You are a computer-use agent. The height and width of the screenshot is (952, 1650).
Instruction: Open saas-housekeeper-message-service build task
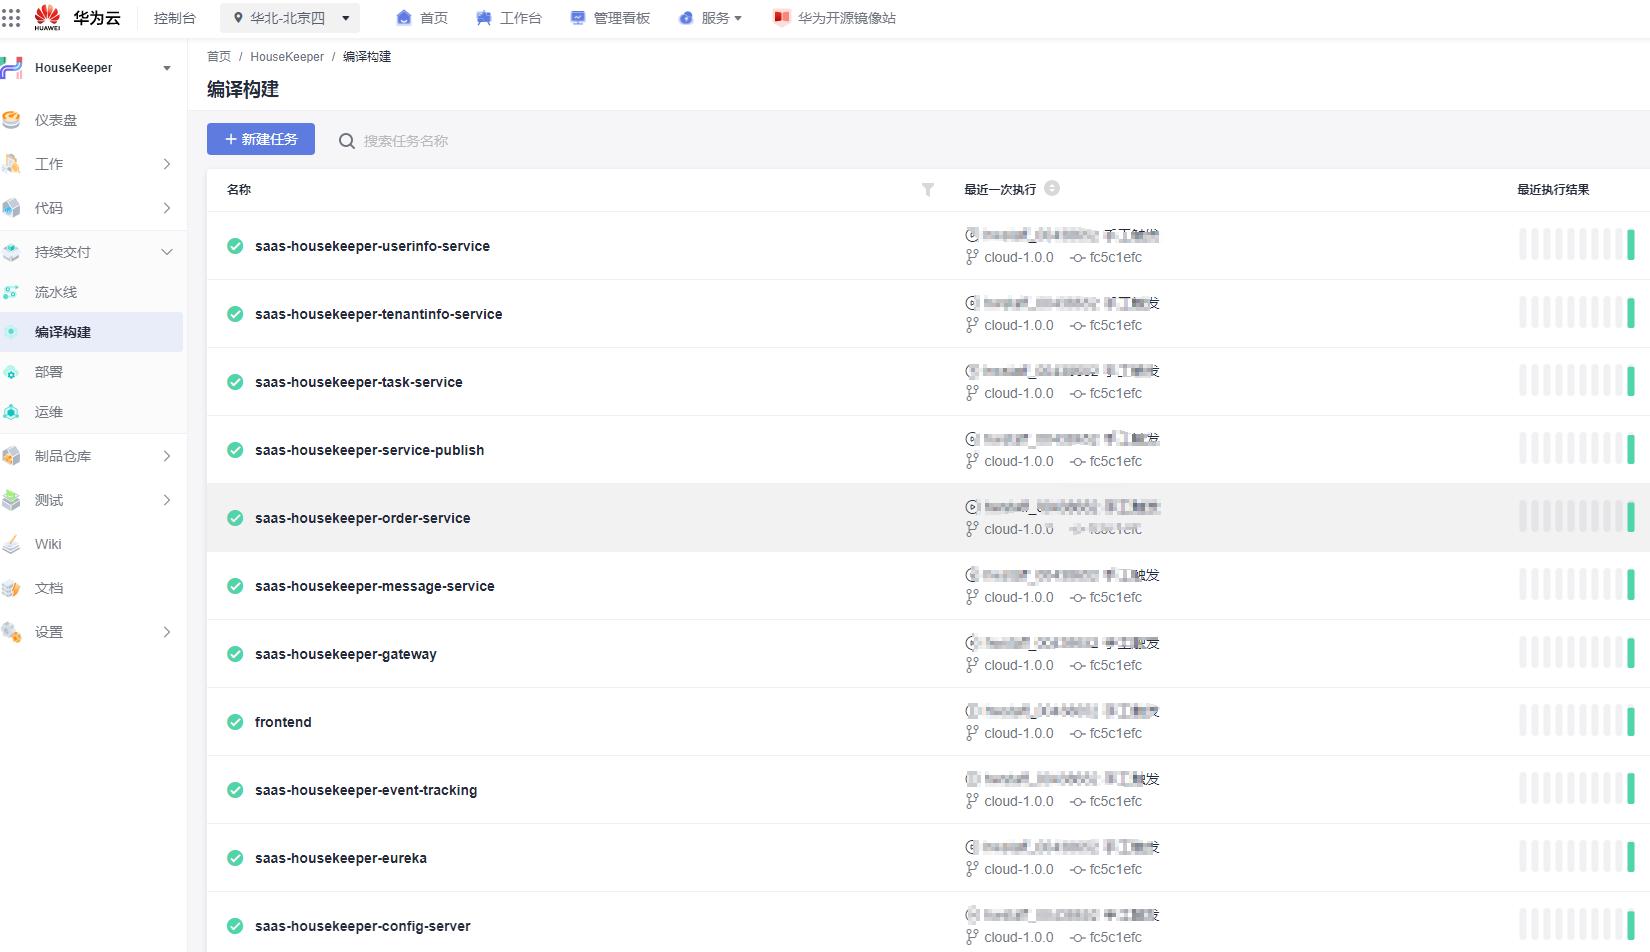(x=374, y=586)
